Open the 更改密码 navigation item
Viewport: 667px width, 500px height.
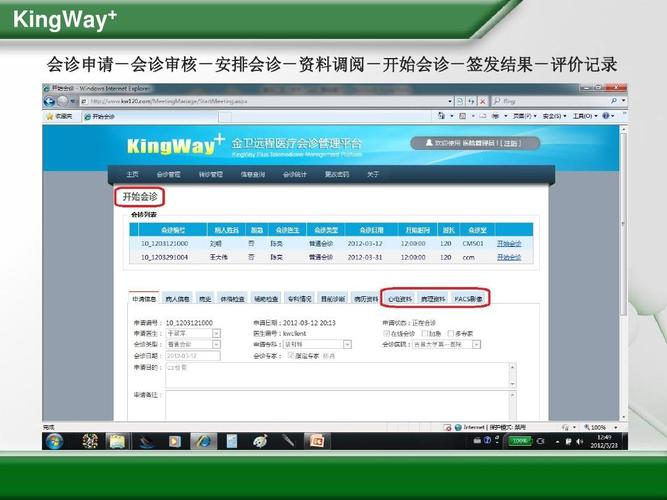(x=337, y=174)
